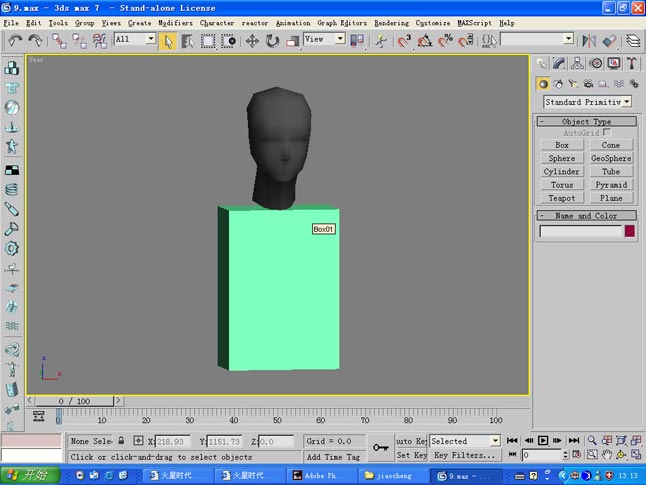Toggle Window/Crossing selection mode

[x=228, y=41]
